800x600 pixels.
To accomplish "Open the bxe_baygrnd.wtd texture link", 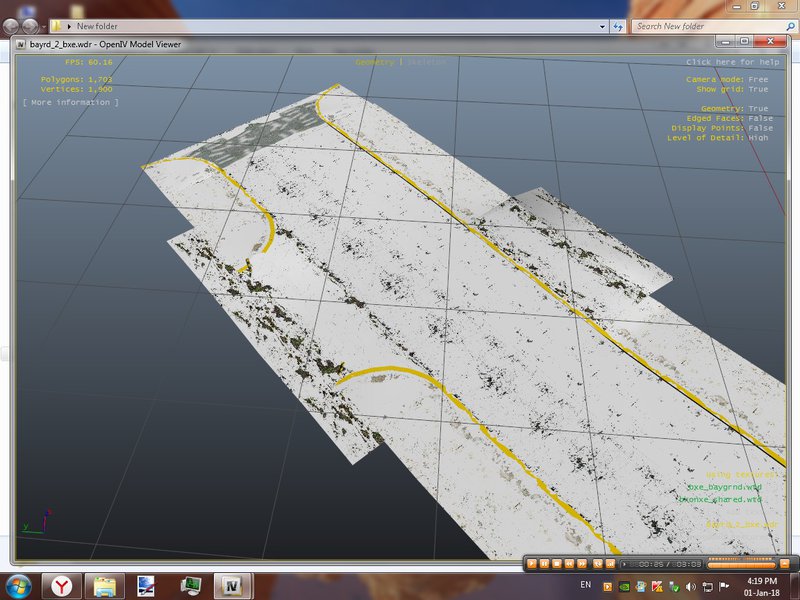I will (724, 487).
